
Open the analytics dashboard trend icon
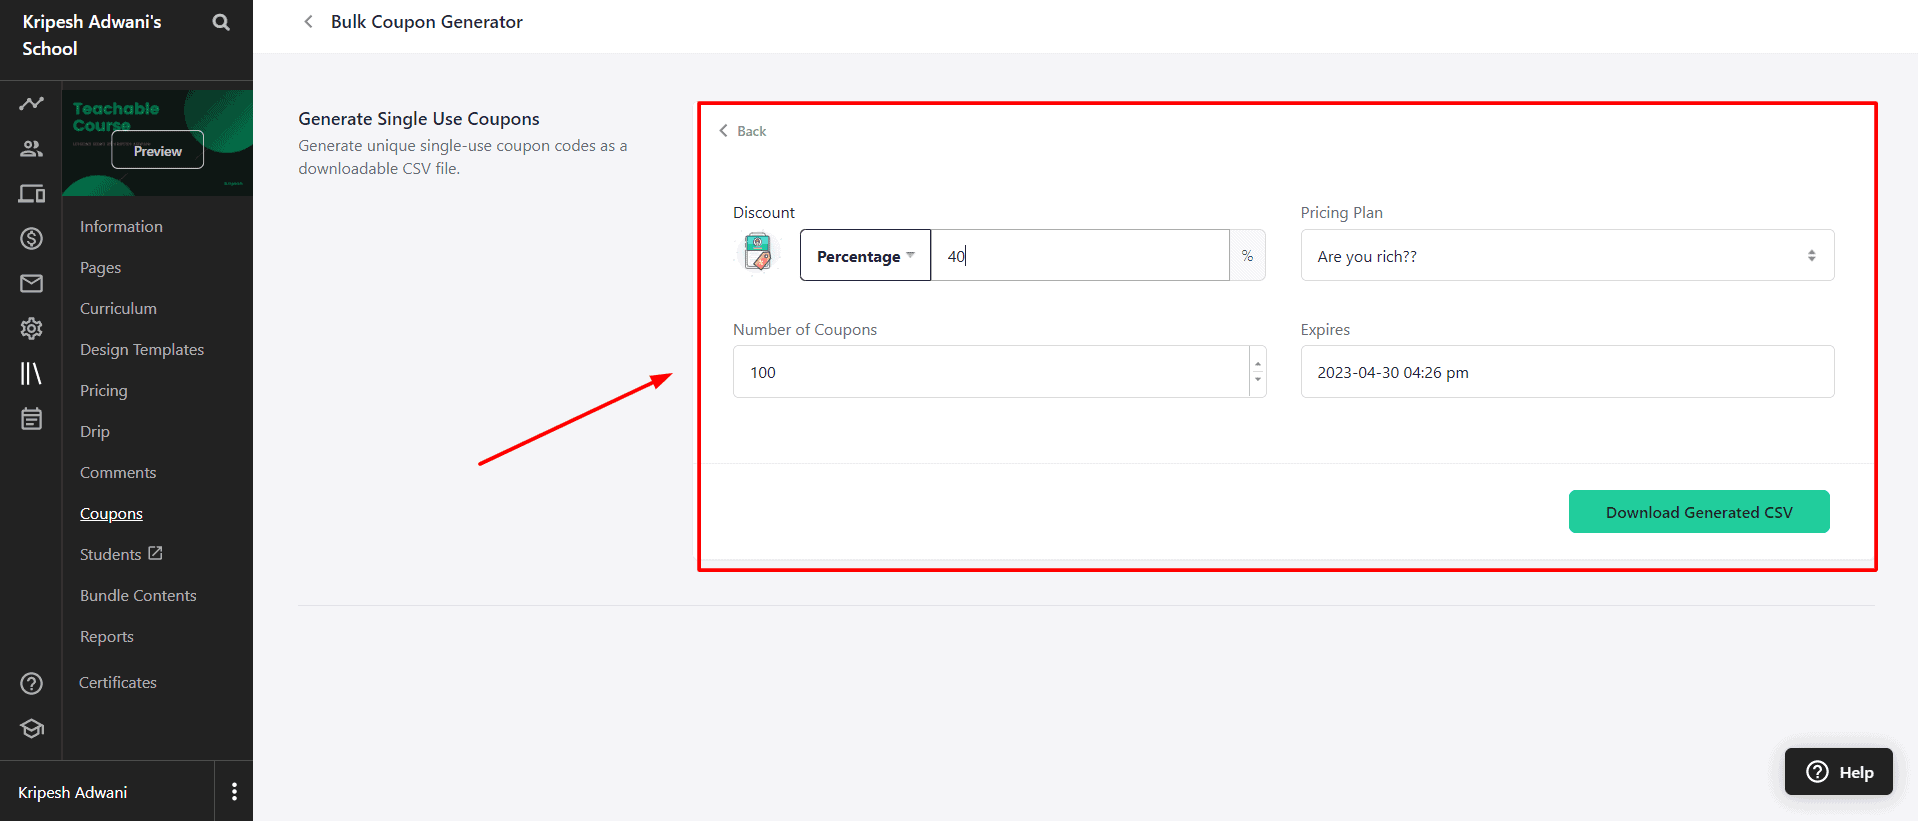(31, 104)
